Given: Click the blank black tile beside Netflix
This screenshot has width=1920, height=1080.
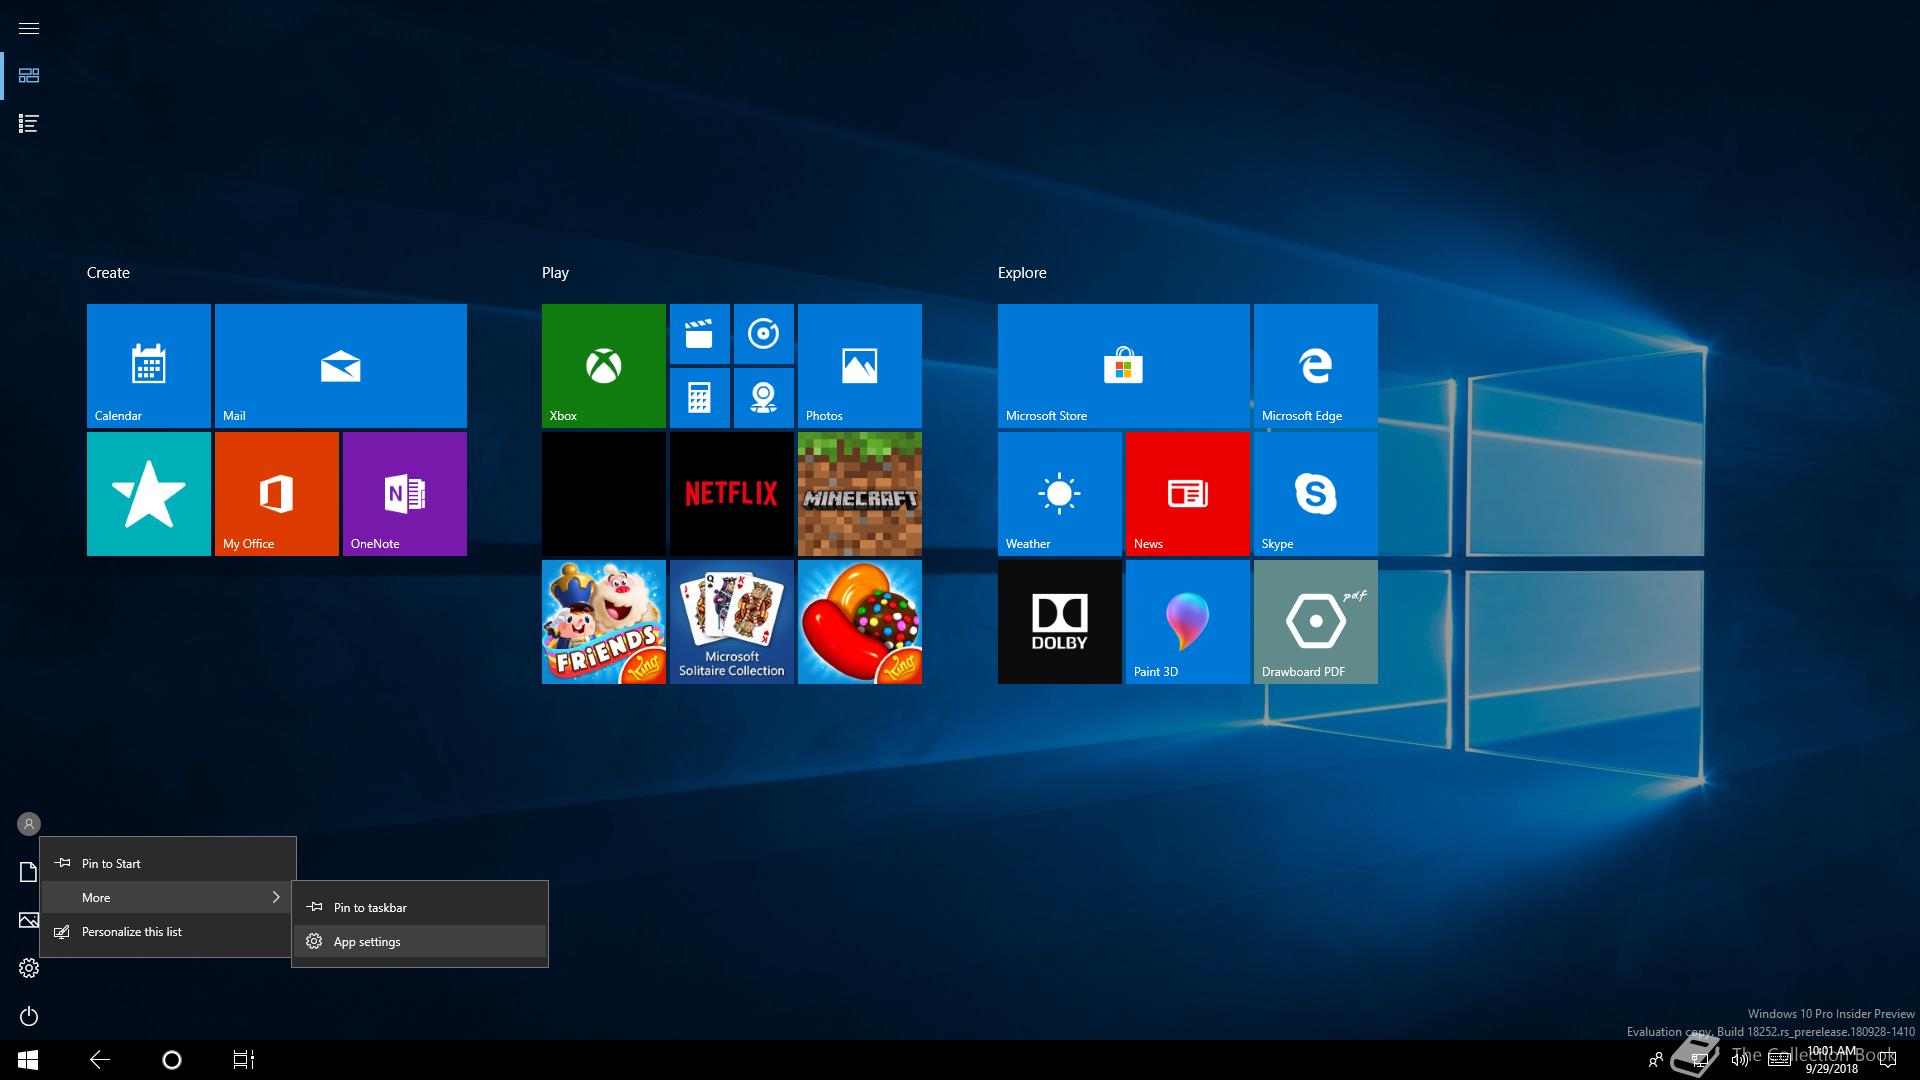Looking at the screenshot, I should click(604, 494).
